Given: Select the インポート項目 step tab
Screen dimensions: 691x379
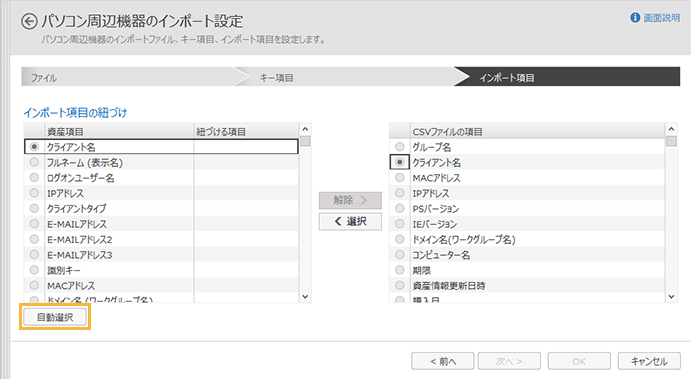Looking at the screenshot, I should (568, 77).
